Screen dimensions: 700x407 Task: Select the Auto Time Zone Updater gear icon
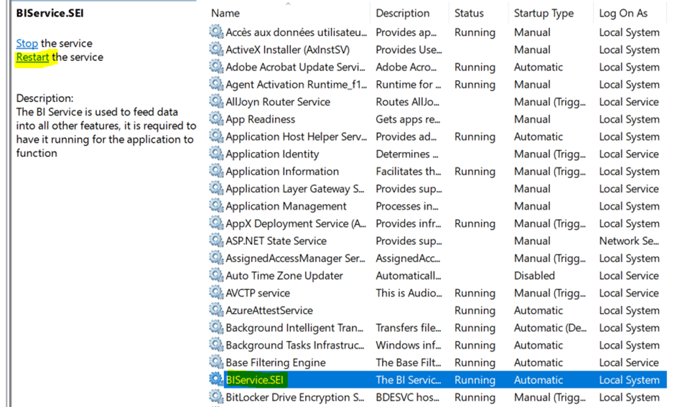216,276
